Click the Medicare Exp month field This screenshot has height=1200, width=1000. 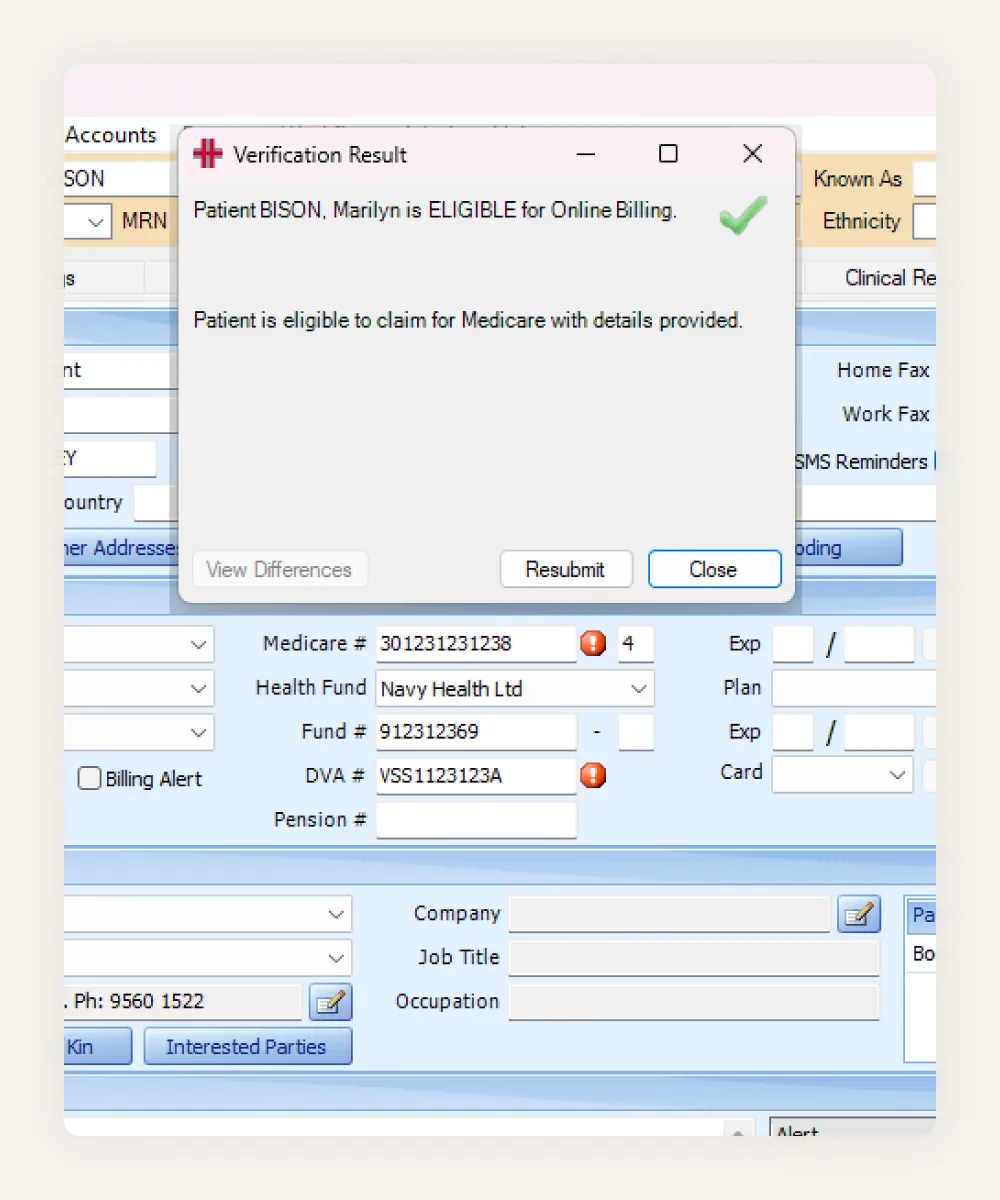pyautogui.click(x=793, y=644)
